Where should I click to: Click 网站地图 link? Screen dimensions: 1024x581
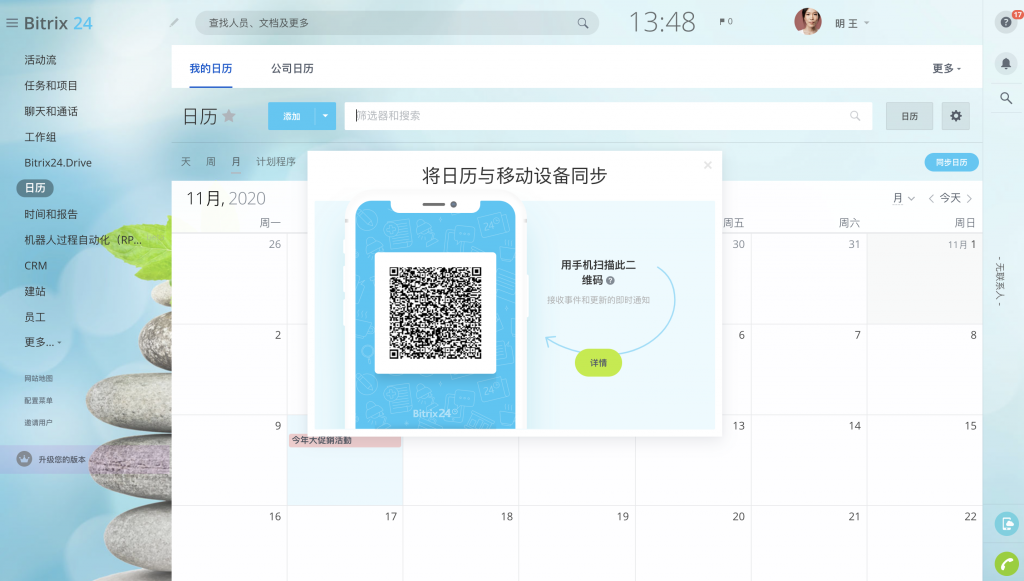point(39,379)
